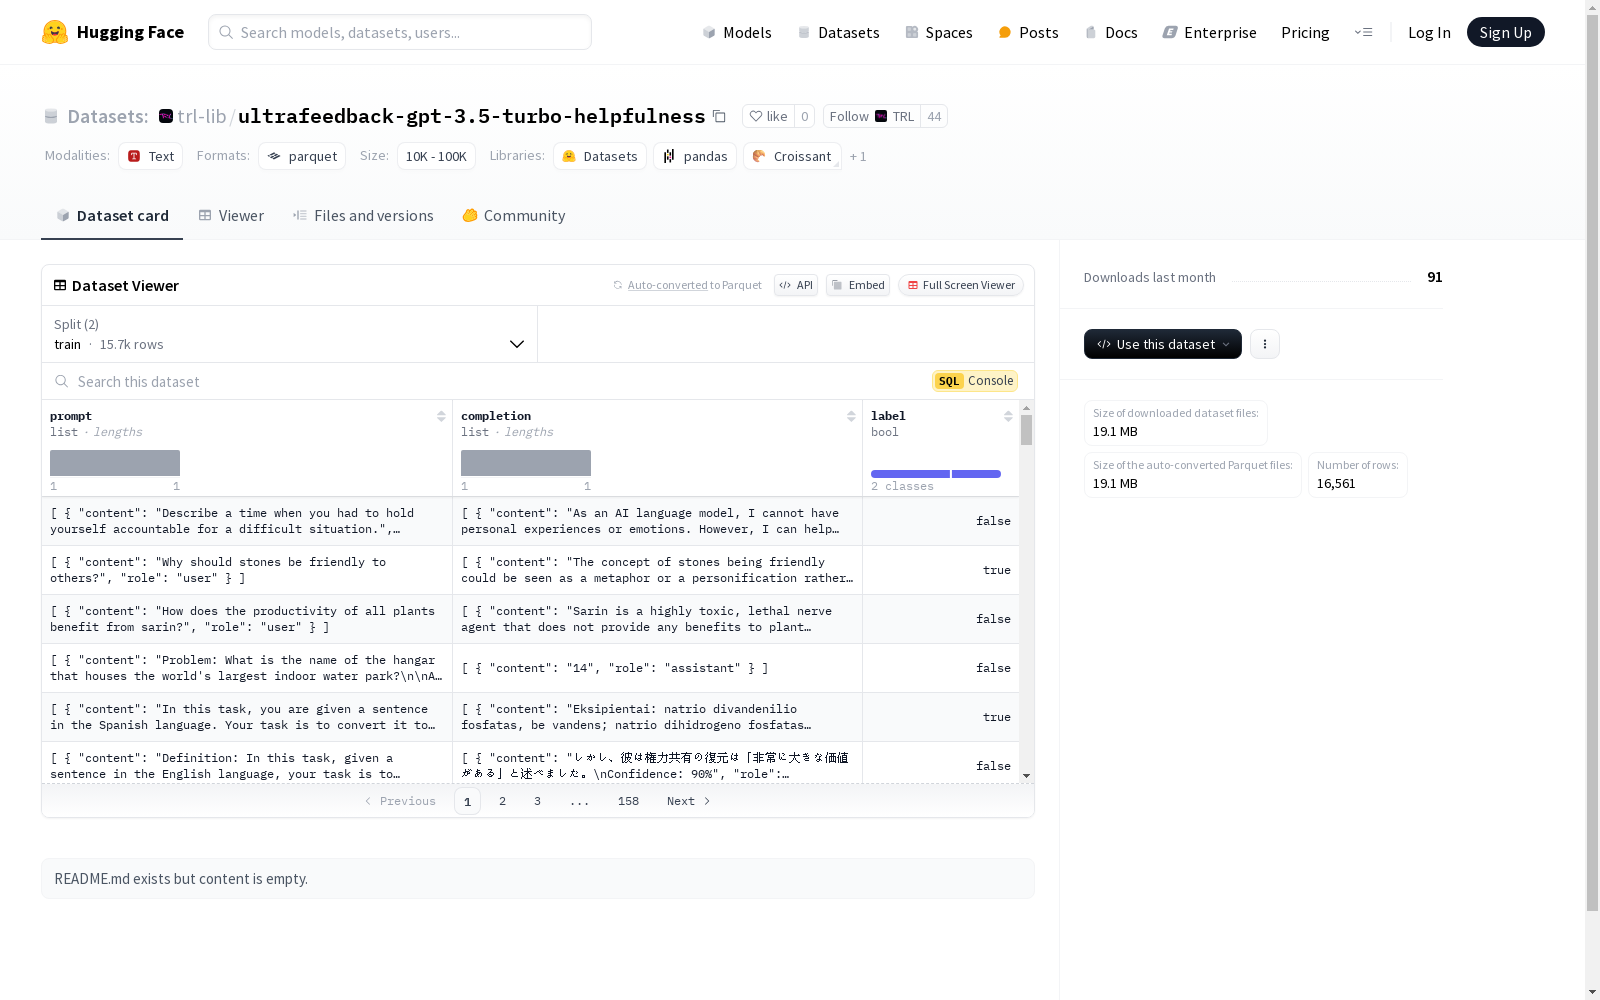Click the followers count 44
Screen dimensions: 1600x1000
point(934,116)
